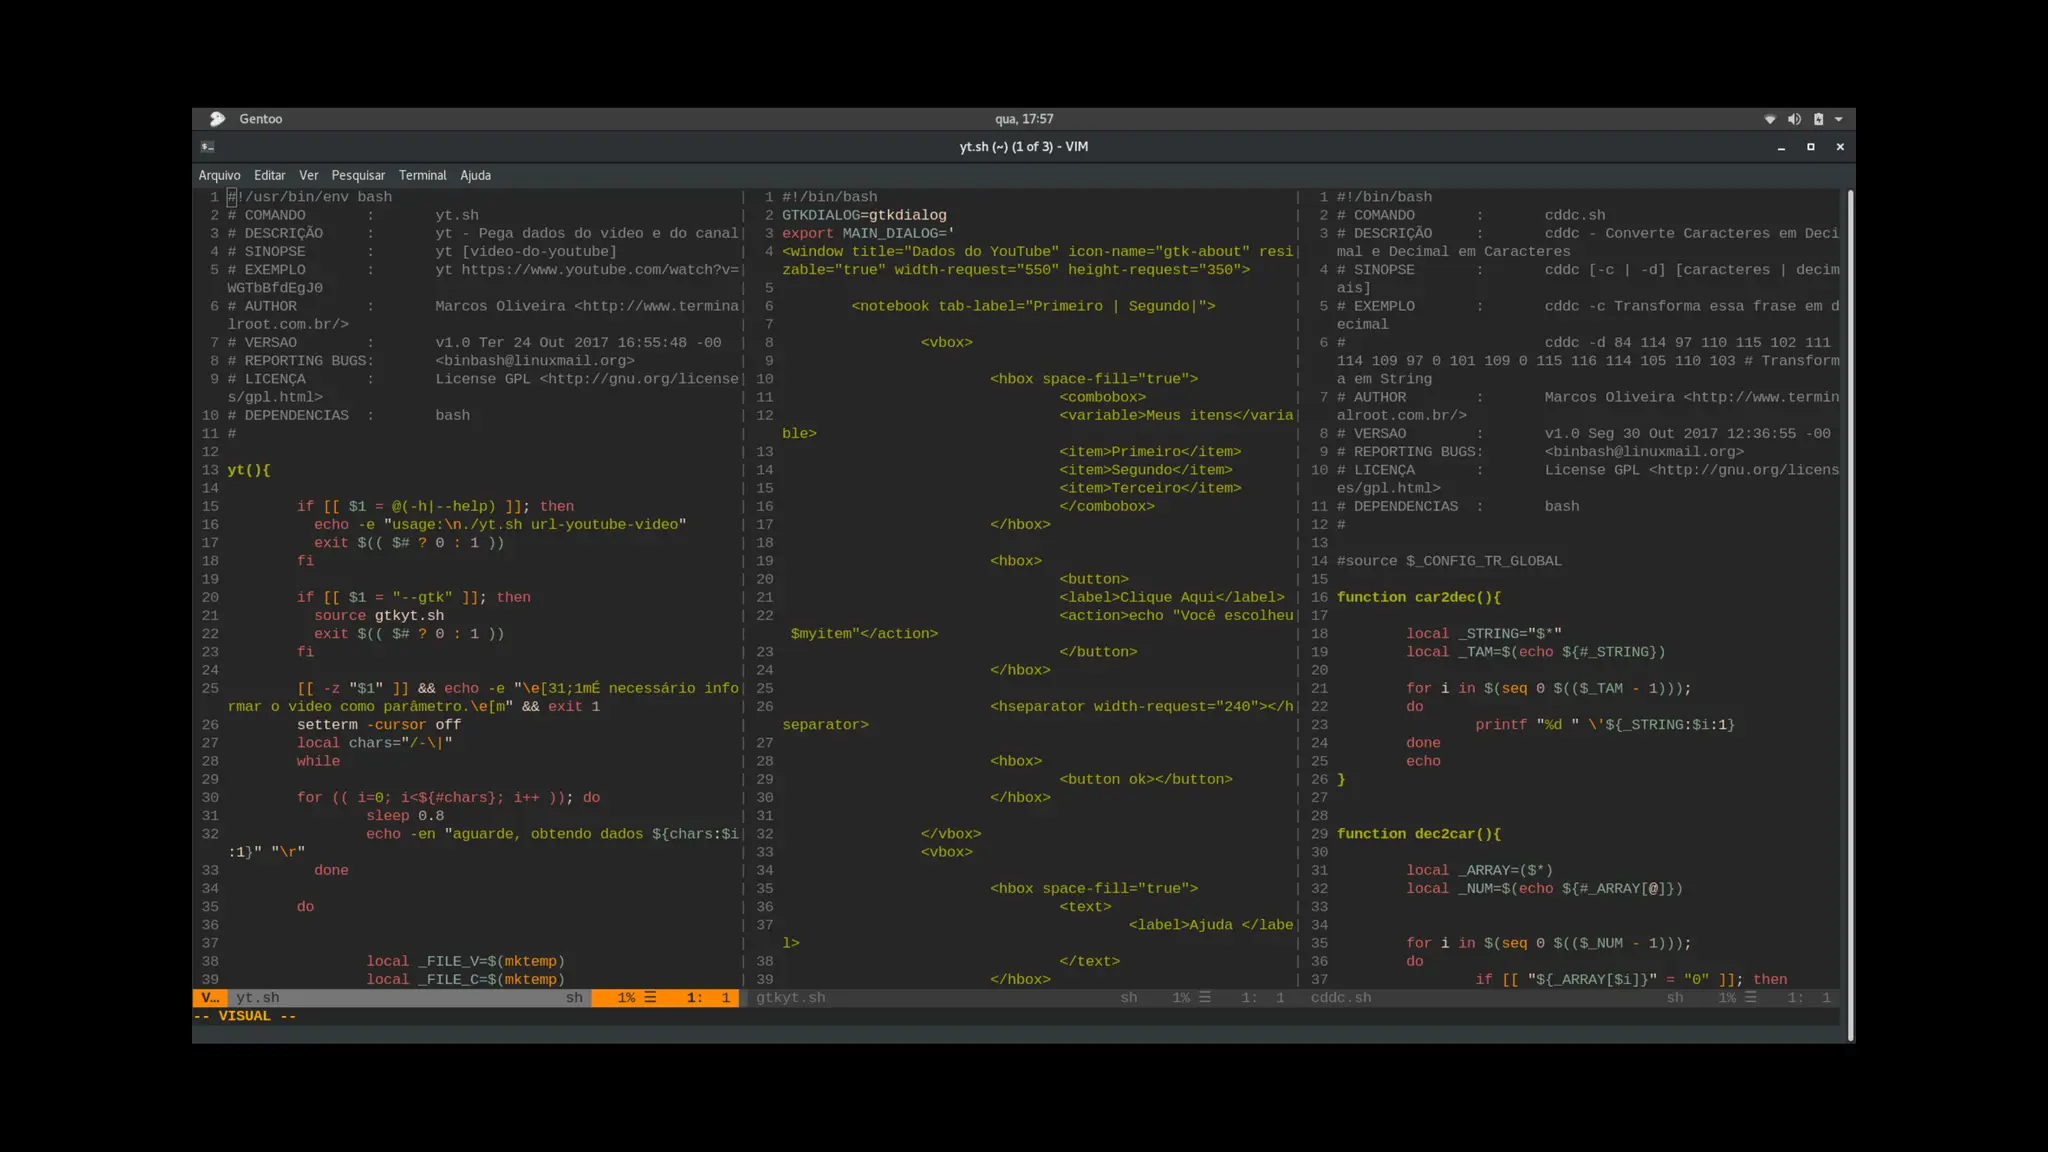Click the Gentoo logo icon
Image resolution: width=2048 pixels, height=1152 pixels.
[217, 119]
